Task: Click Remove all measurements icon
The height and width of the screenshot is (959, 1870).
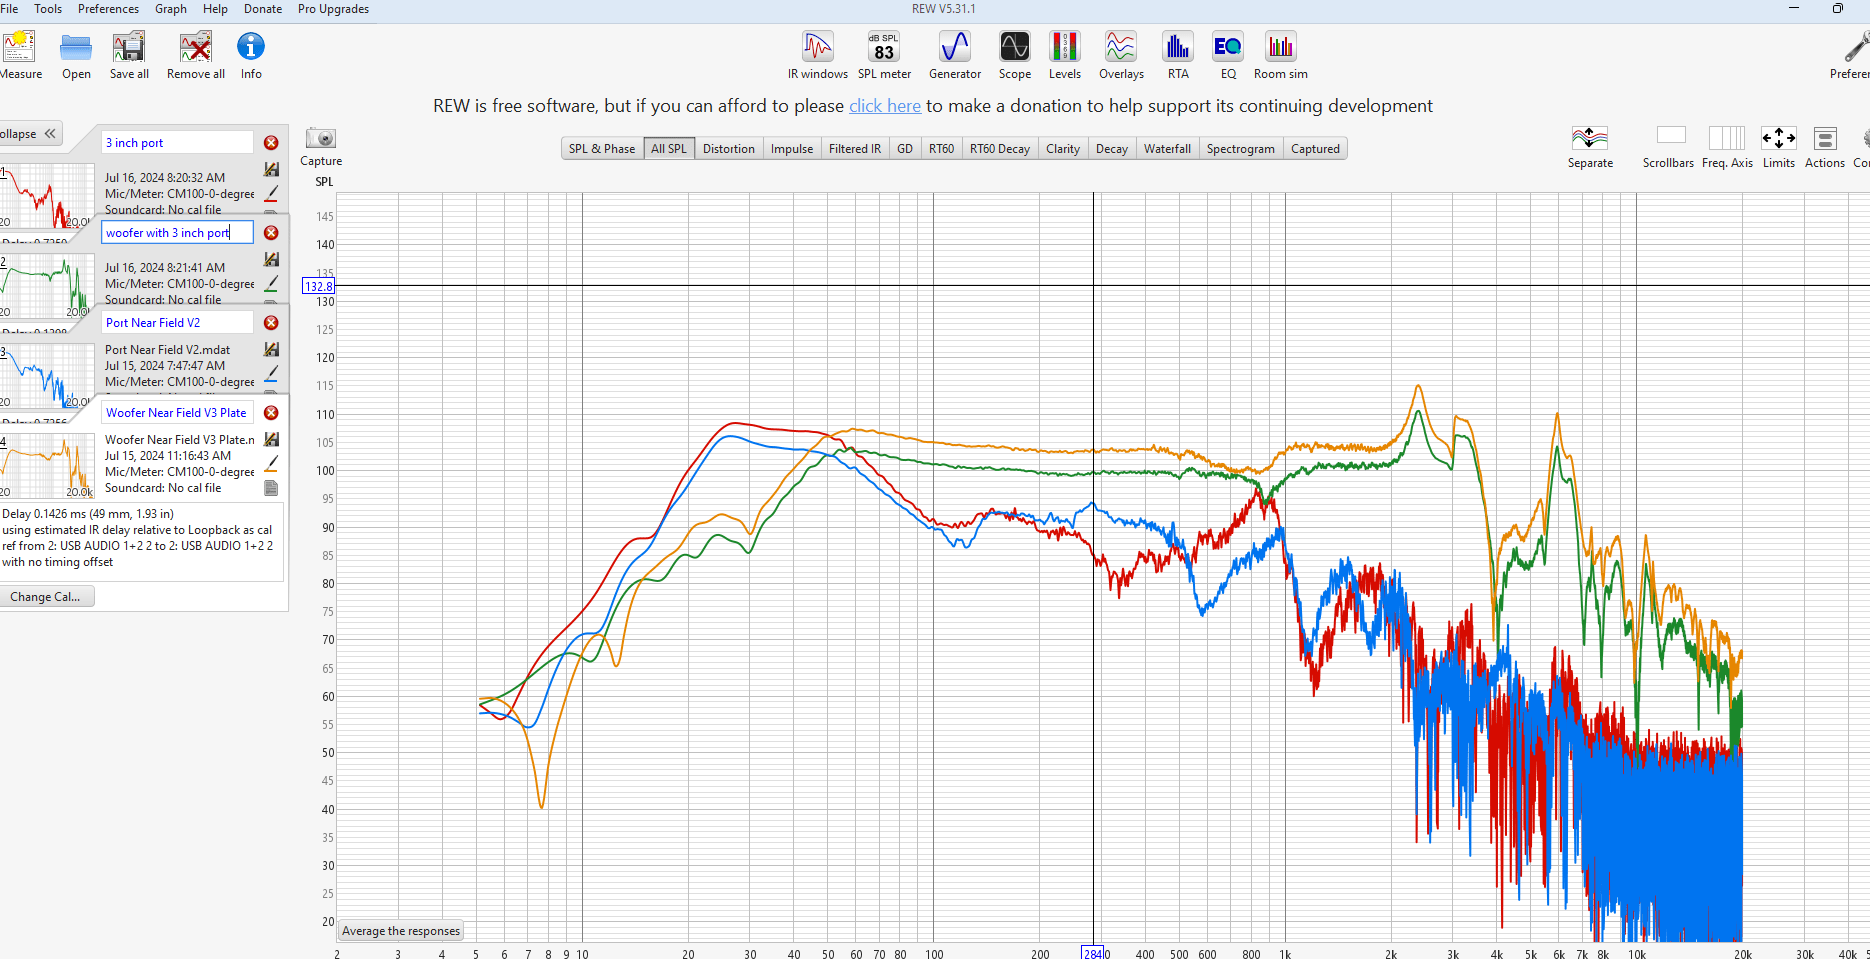Action: (196, 47)
